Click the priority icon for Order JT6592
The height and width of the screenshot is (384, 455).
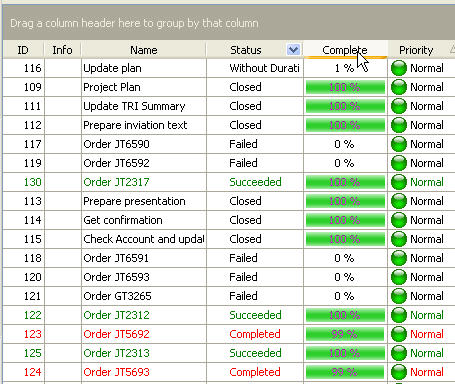(x=399, y=163)
